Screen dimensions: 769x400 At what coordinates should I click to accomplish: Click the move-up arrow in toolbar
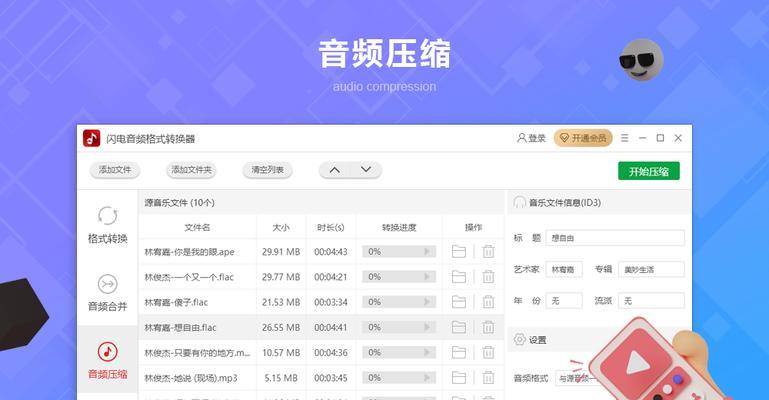[334, 170]
